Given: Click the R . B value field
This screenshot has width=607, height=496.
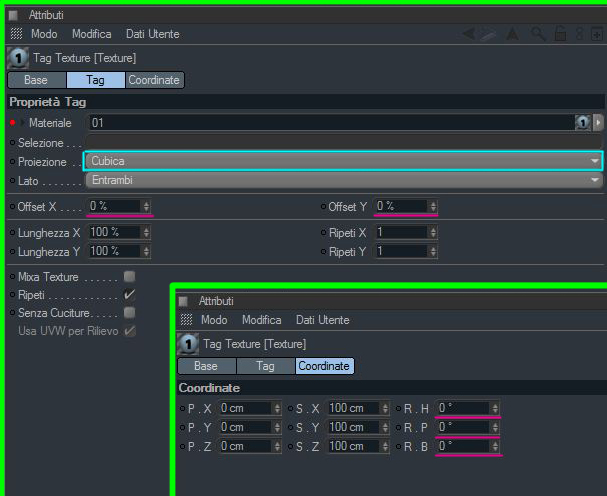Looking at the screenshot, I should (464, 446).
